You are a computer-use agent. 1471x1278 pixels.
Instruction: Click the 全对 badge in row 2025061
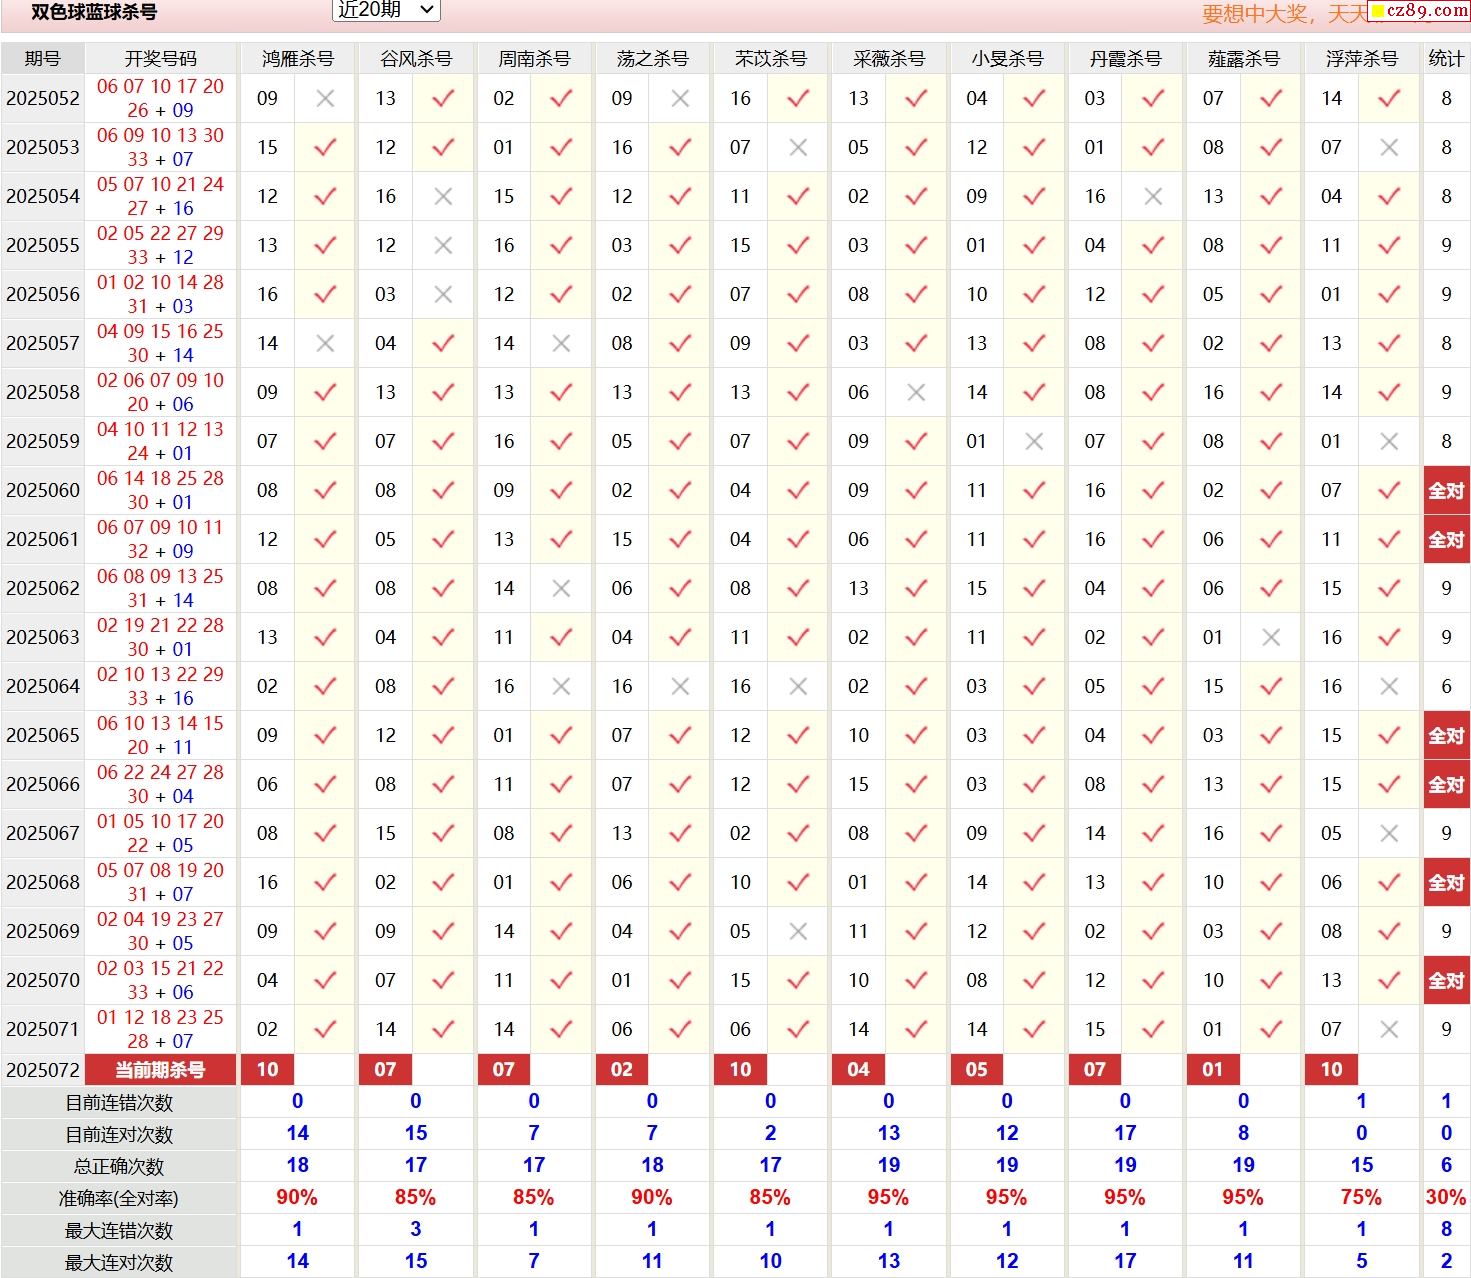coord(1446,539)
